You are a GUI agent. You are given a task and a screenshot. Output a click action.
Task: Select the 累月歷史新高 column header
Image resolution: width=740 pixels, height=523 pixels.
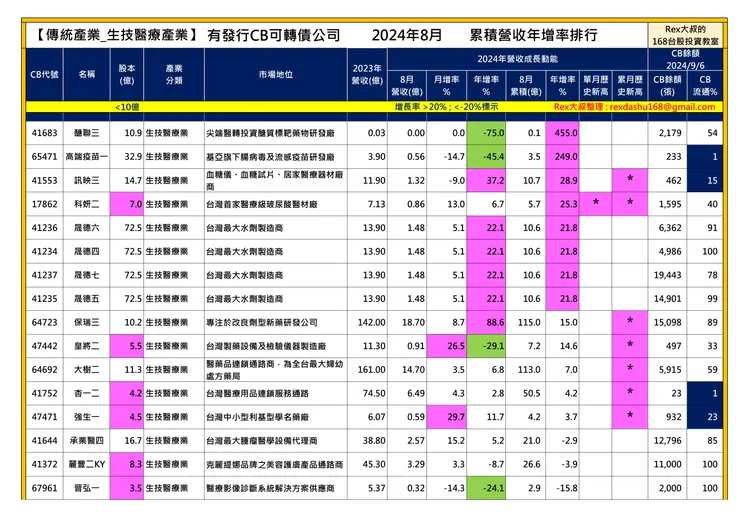click(630, 85)
